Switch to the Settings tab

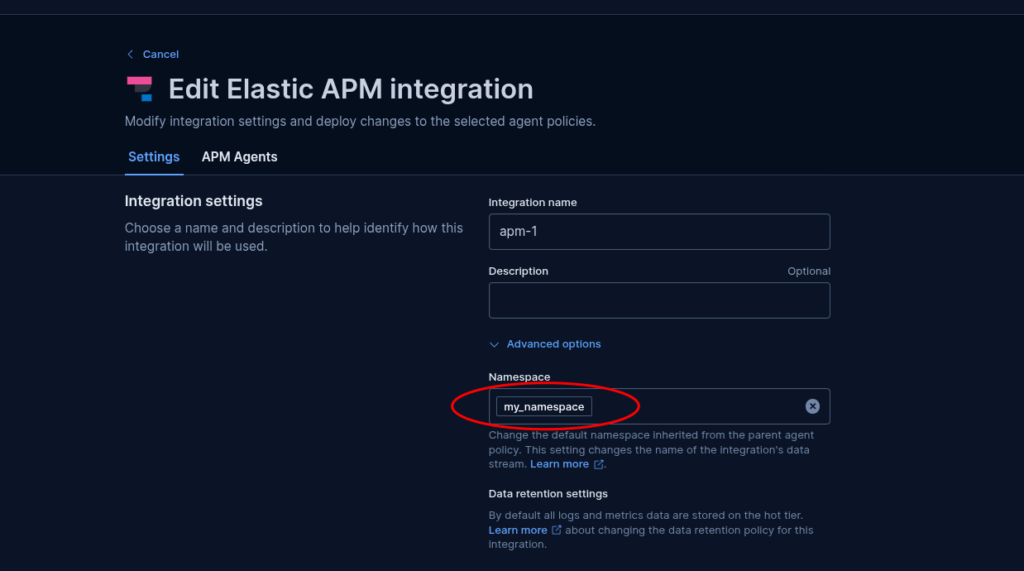click(154, 157)
